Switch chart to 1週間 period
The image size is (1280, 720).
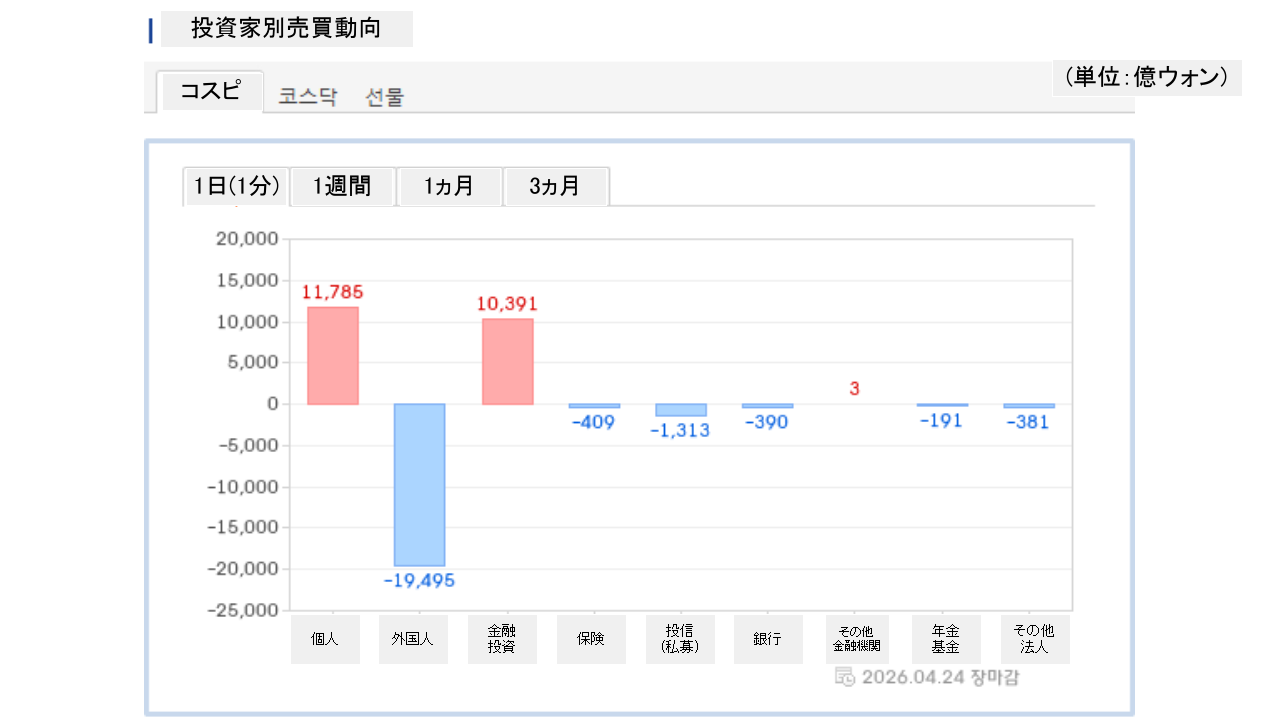342,187
